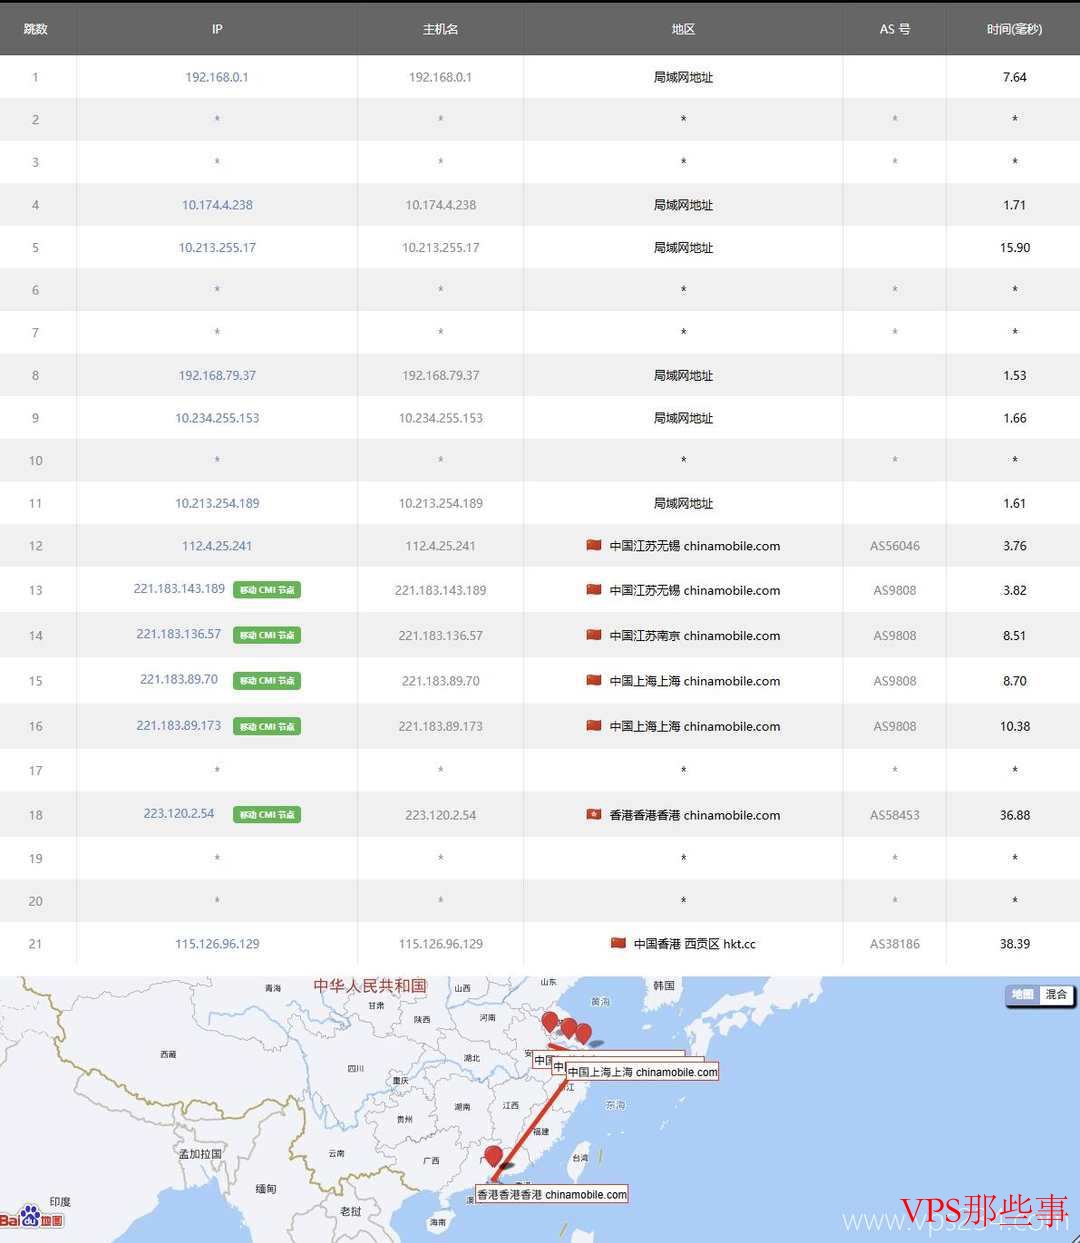Click the 主机名 column header
1080x1243 pixels.
point(440,29)
